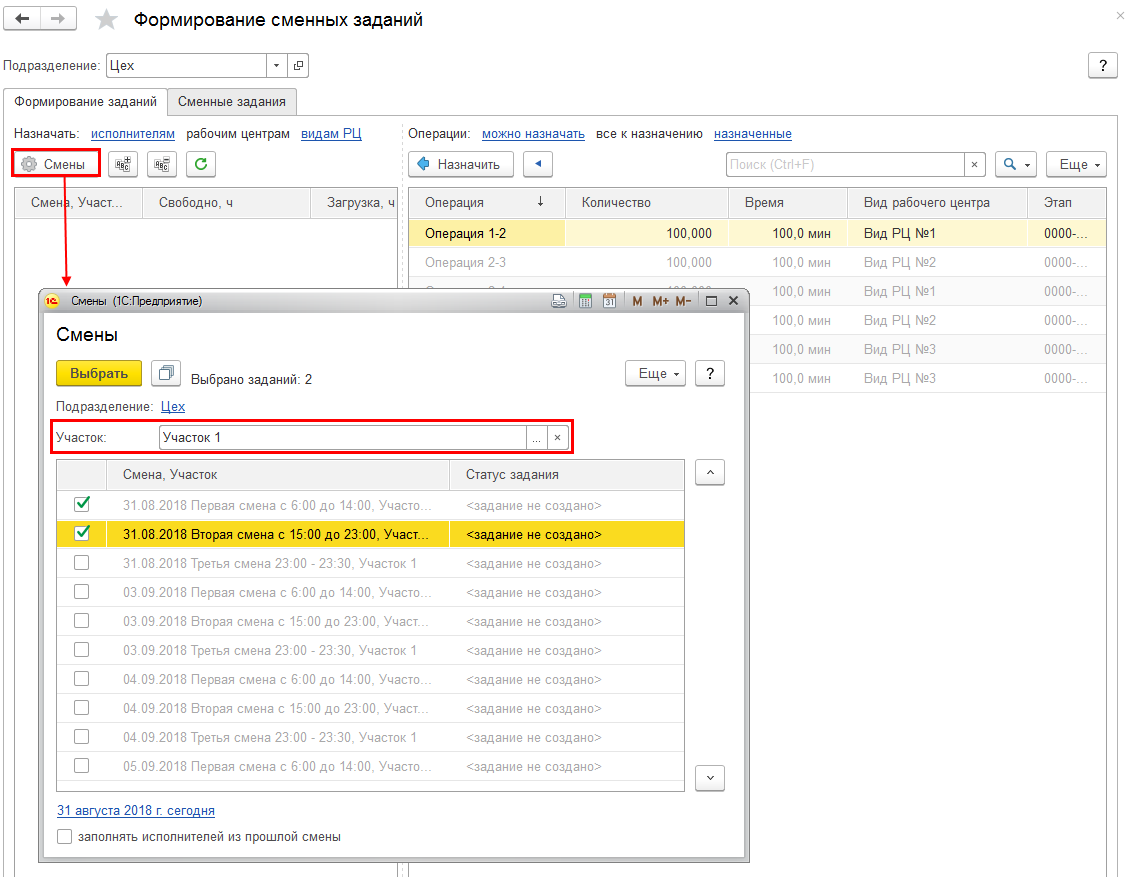
Task: Enable заполнять исполнителей из прошлой смены
Action: pos(65,837)
